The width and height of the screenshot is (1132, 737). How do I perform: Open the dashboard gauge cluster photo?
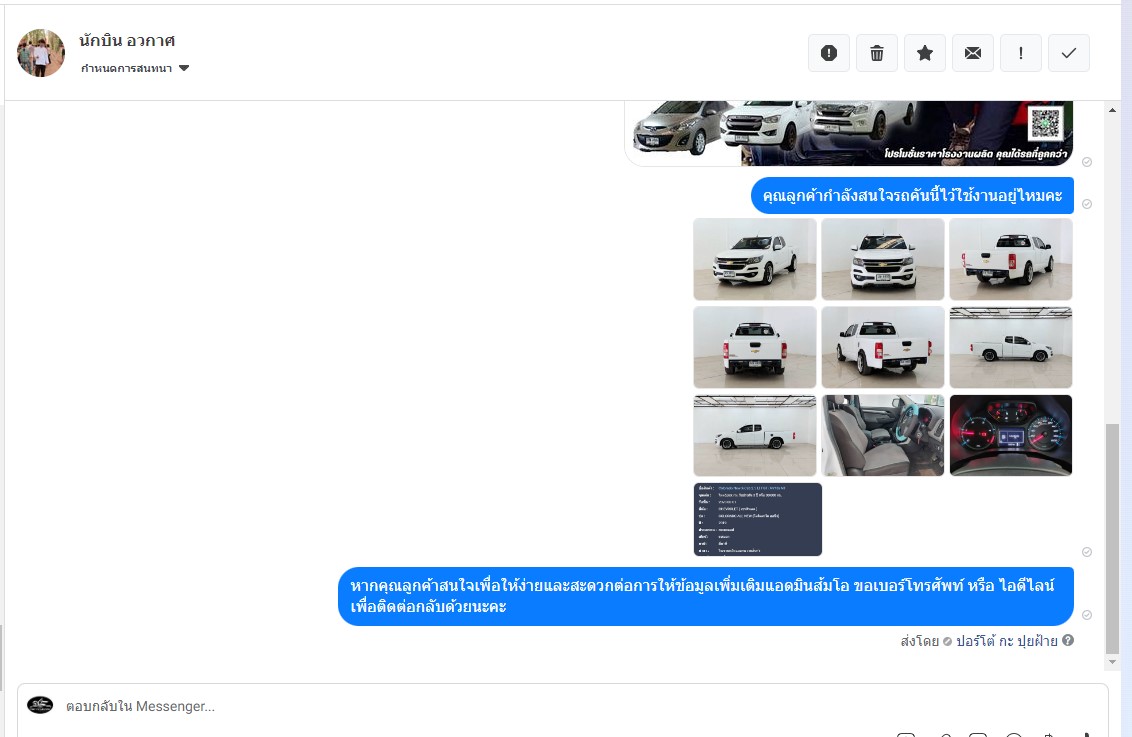click(x=1011, y=435)
